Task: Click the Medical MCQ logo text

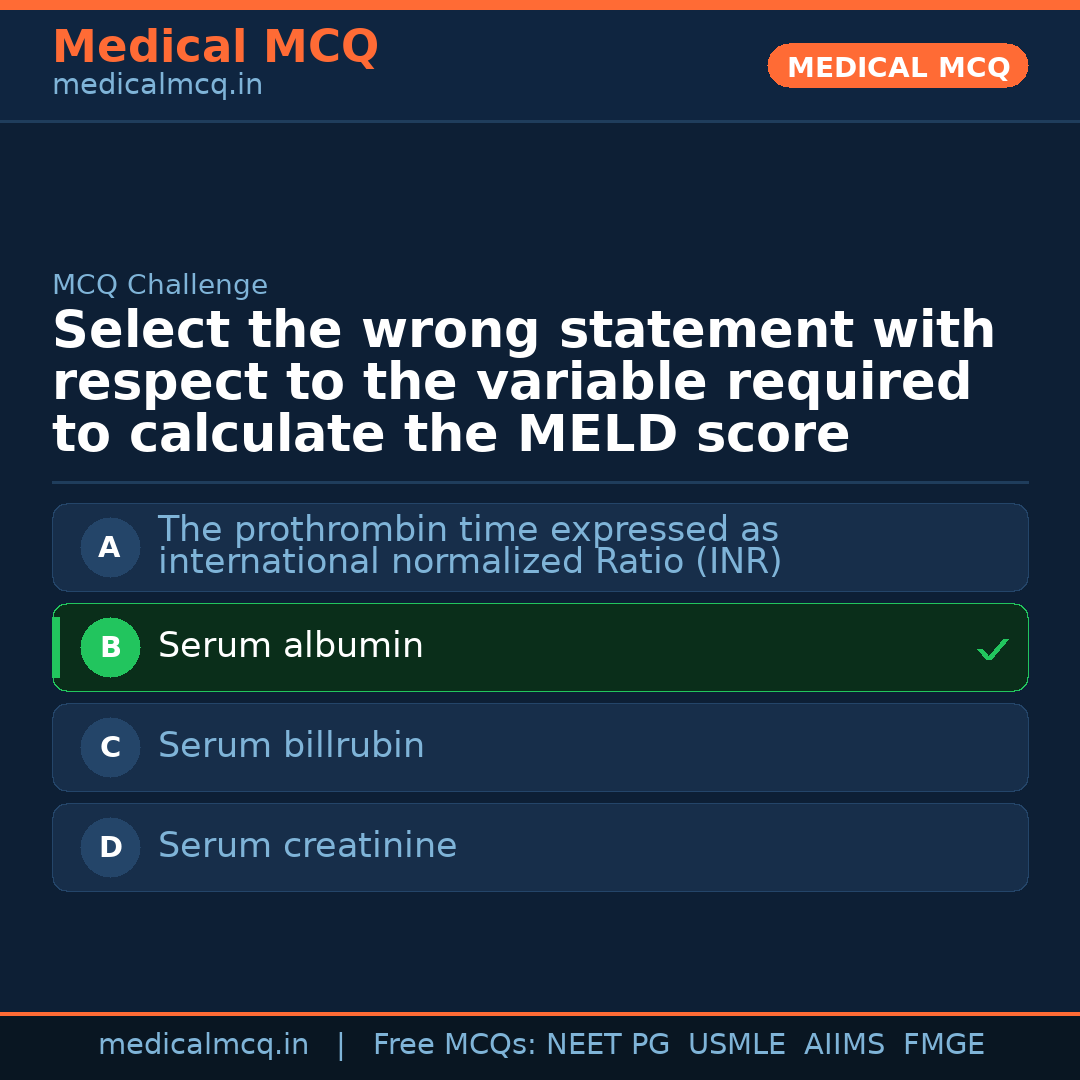Action: [x=215, y=46]
